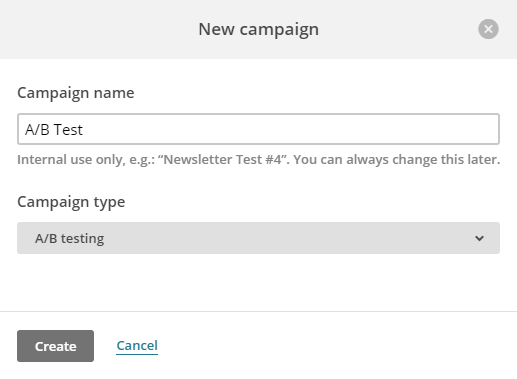This screenshot has height=379, width=517.
Task: Click the New campaign dialog title
Action: click(258, 29)
